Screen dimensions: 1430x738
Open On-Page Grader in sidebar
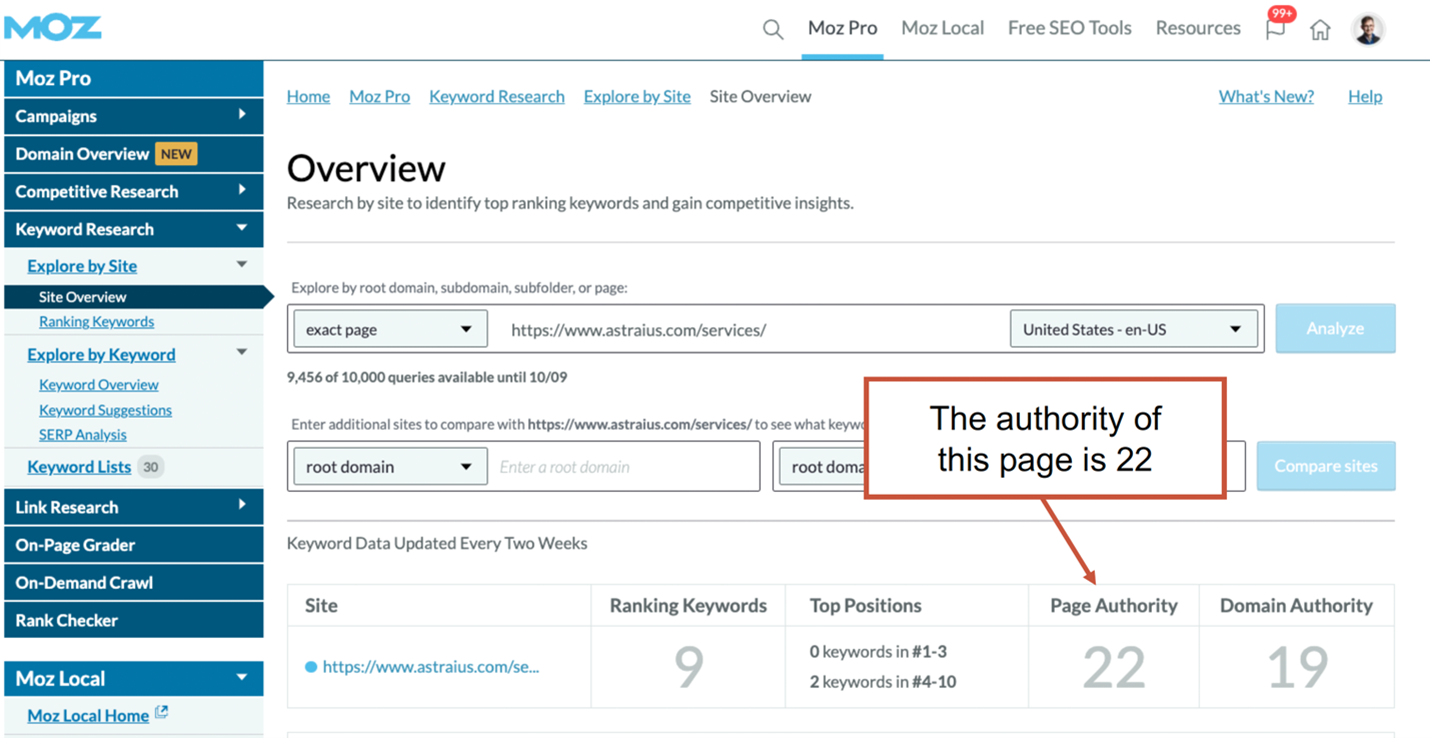point(134,545)
